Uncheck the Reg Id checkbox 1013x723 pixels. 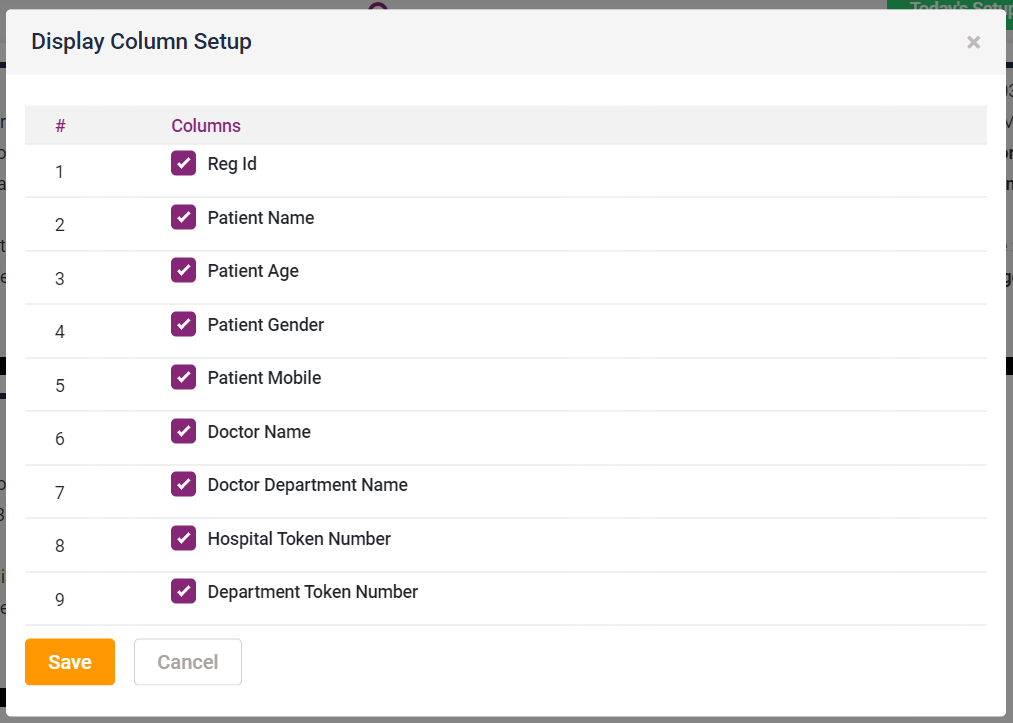pyautogui.click(x=183, y=164)
